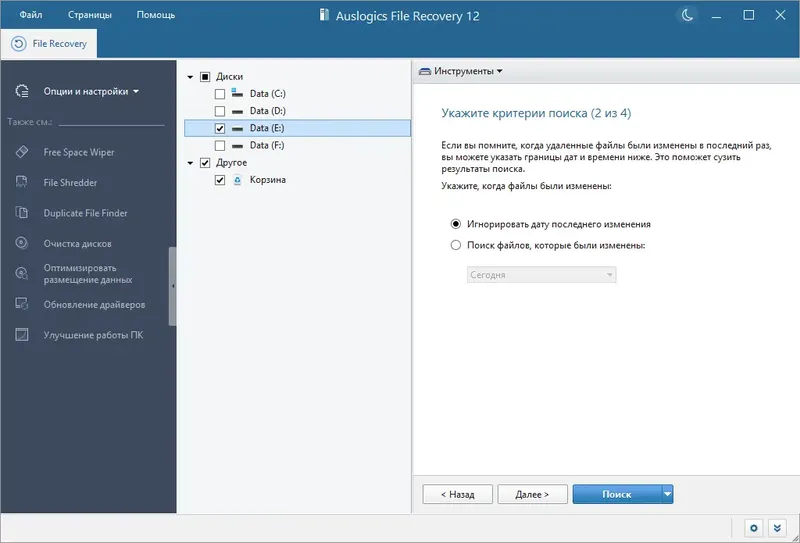Click the app logo icon in title bar
The height and width of the screenshot is (543, 800).
[x=324, y=15]
